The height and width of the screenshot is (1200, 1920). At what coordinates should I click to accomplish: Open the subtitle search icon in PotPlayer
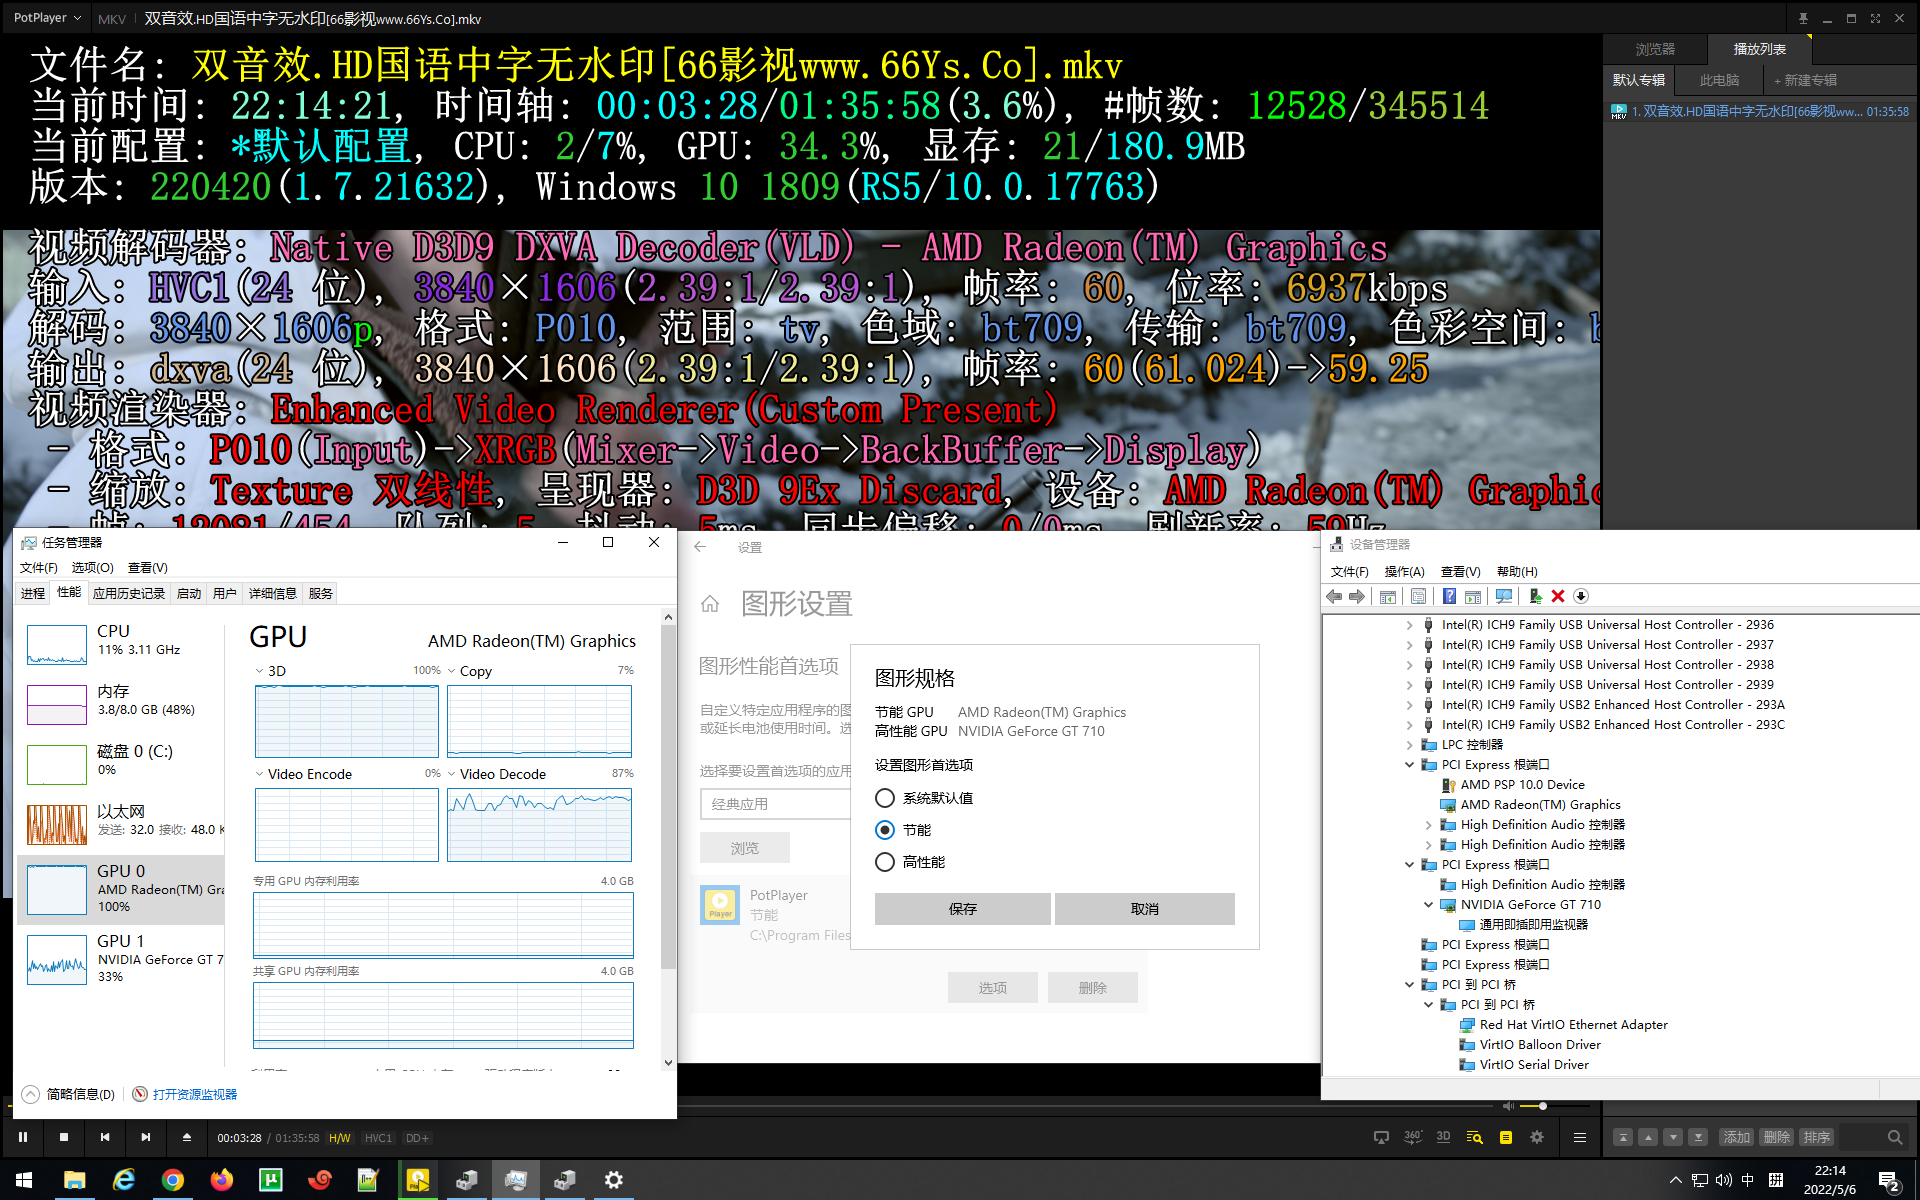[1474, 1137]
